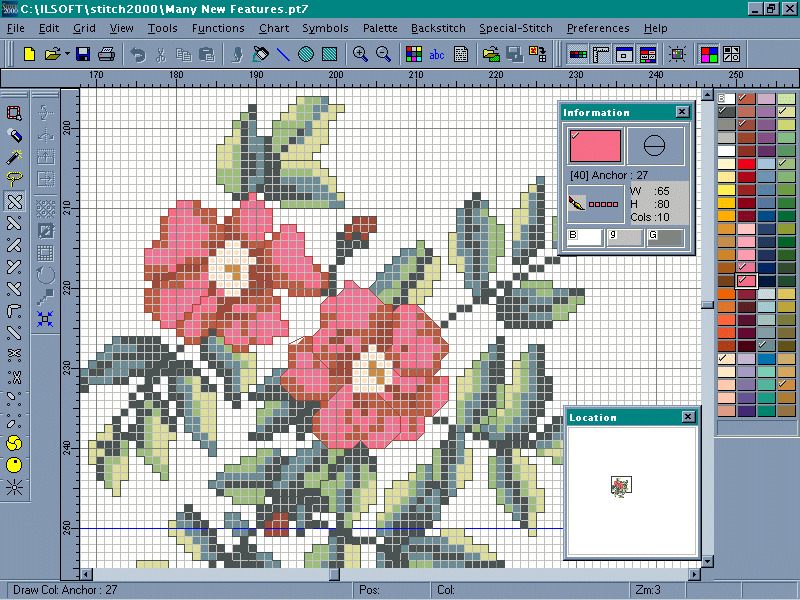Click the chart thumbnail in Location panel
This screenshot has width=800, height=600.
[x=621, y=486]
